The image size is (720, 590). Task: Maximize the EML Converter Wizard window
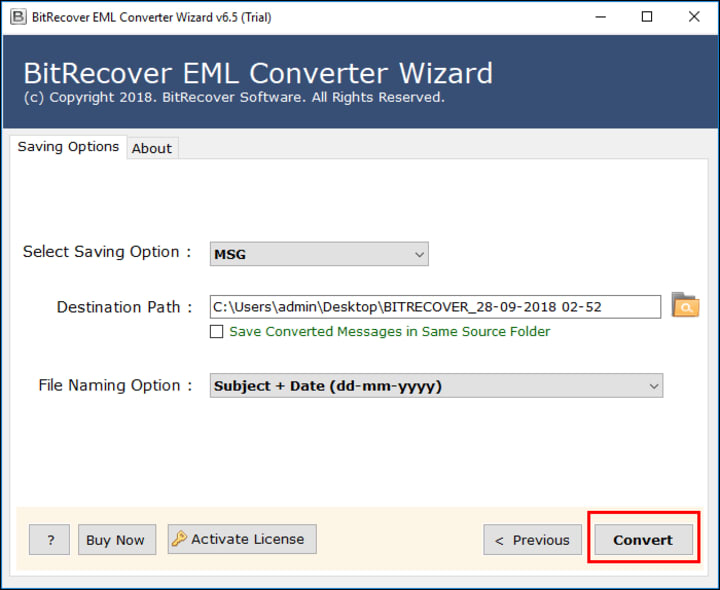647,17
